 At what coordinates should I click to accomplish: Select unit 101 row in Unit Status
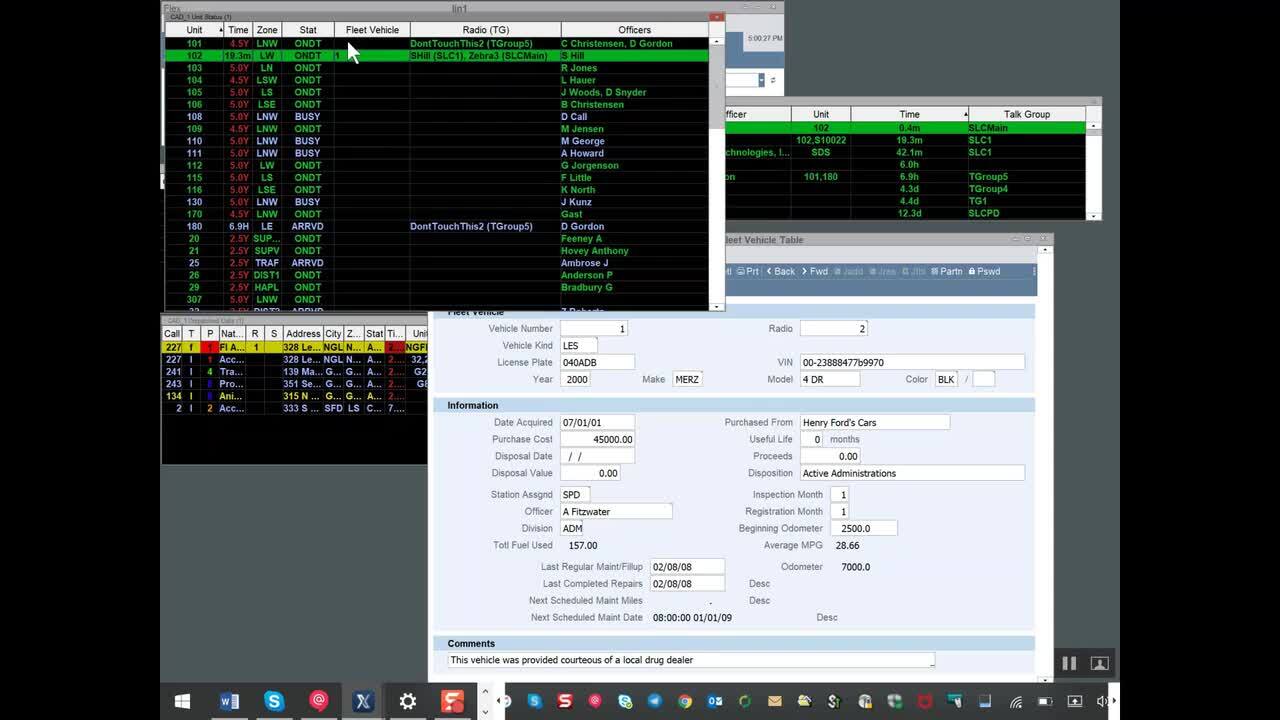[x=194, y=44]
